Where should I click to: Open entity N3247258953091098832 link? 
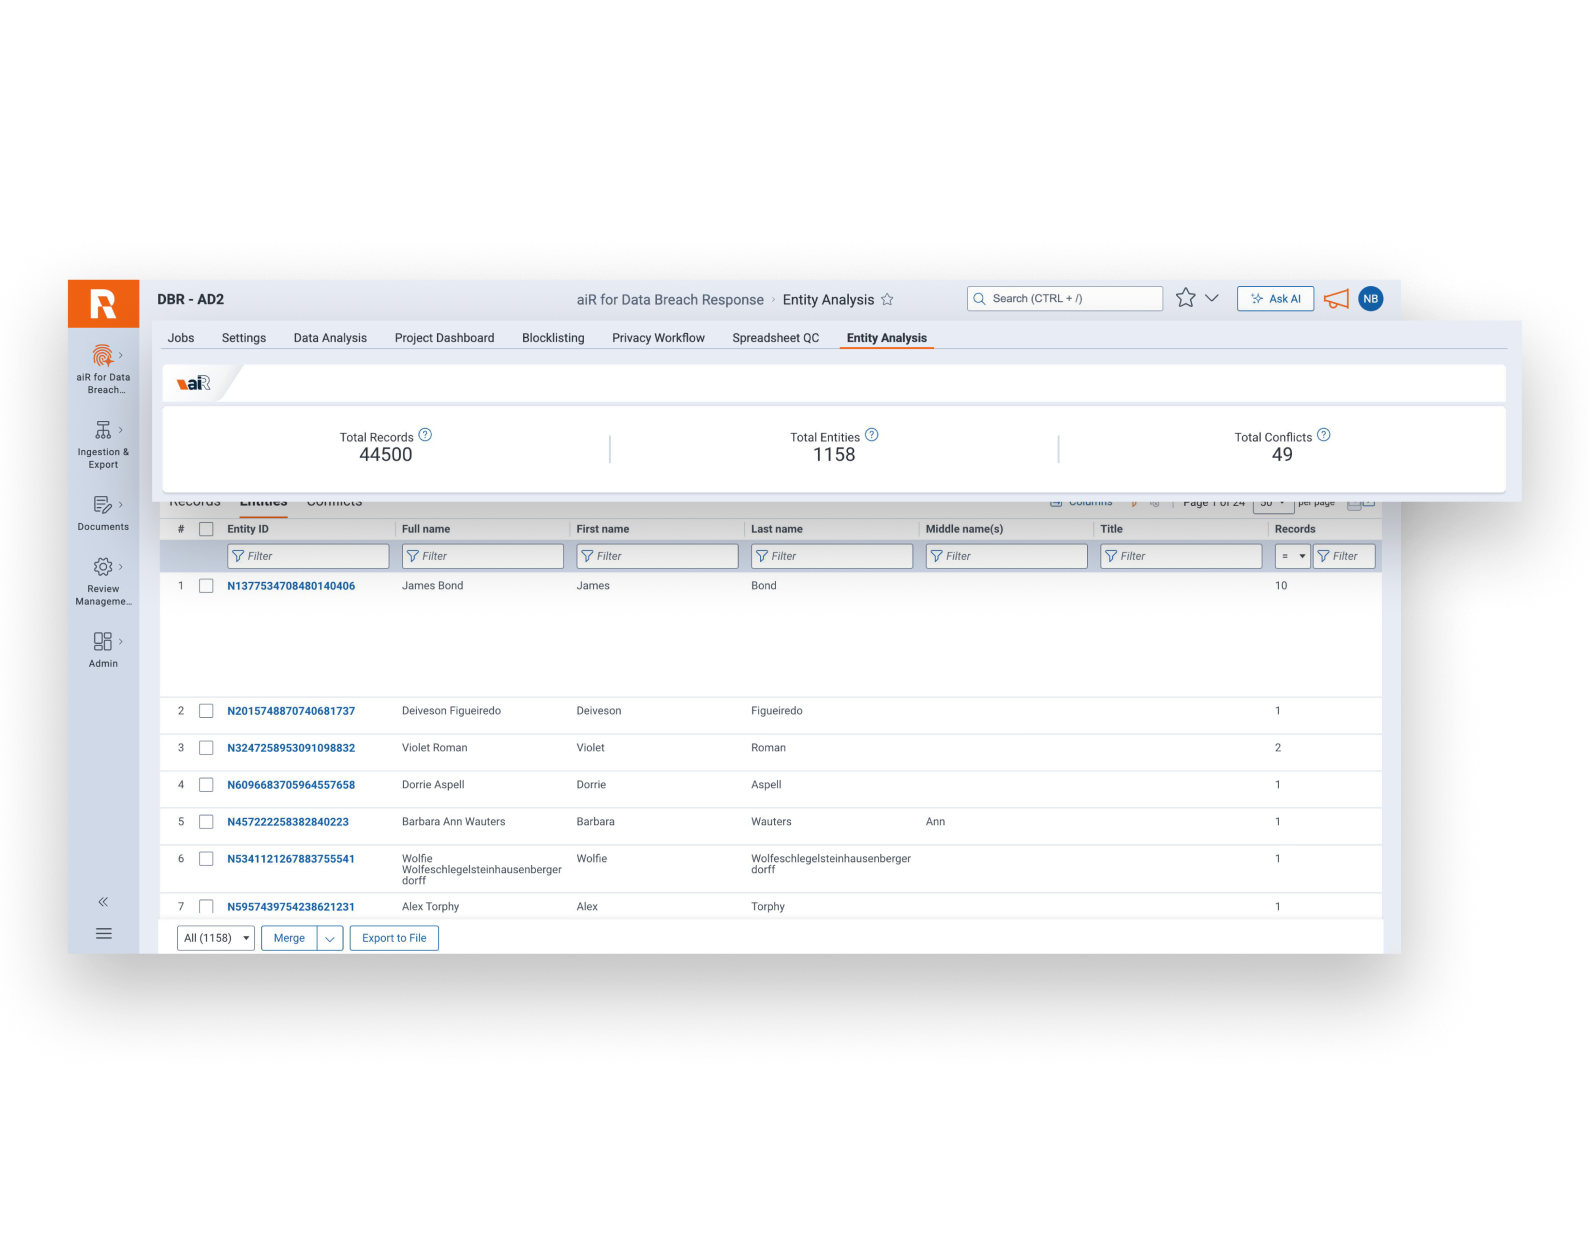click(291, 748)
